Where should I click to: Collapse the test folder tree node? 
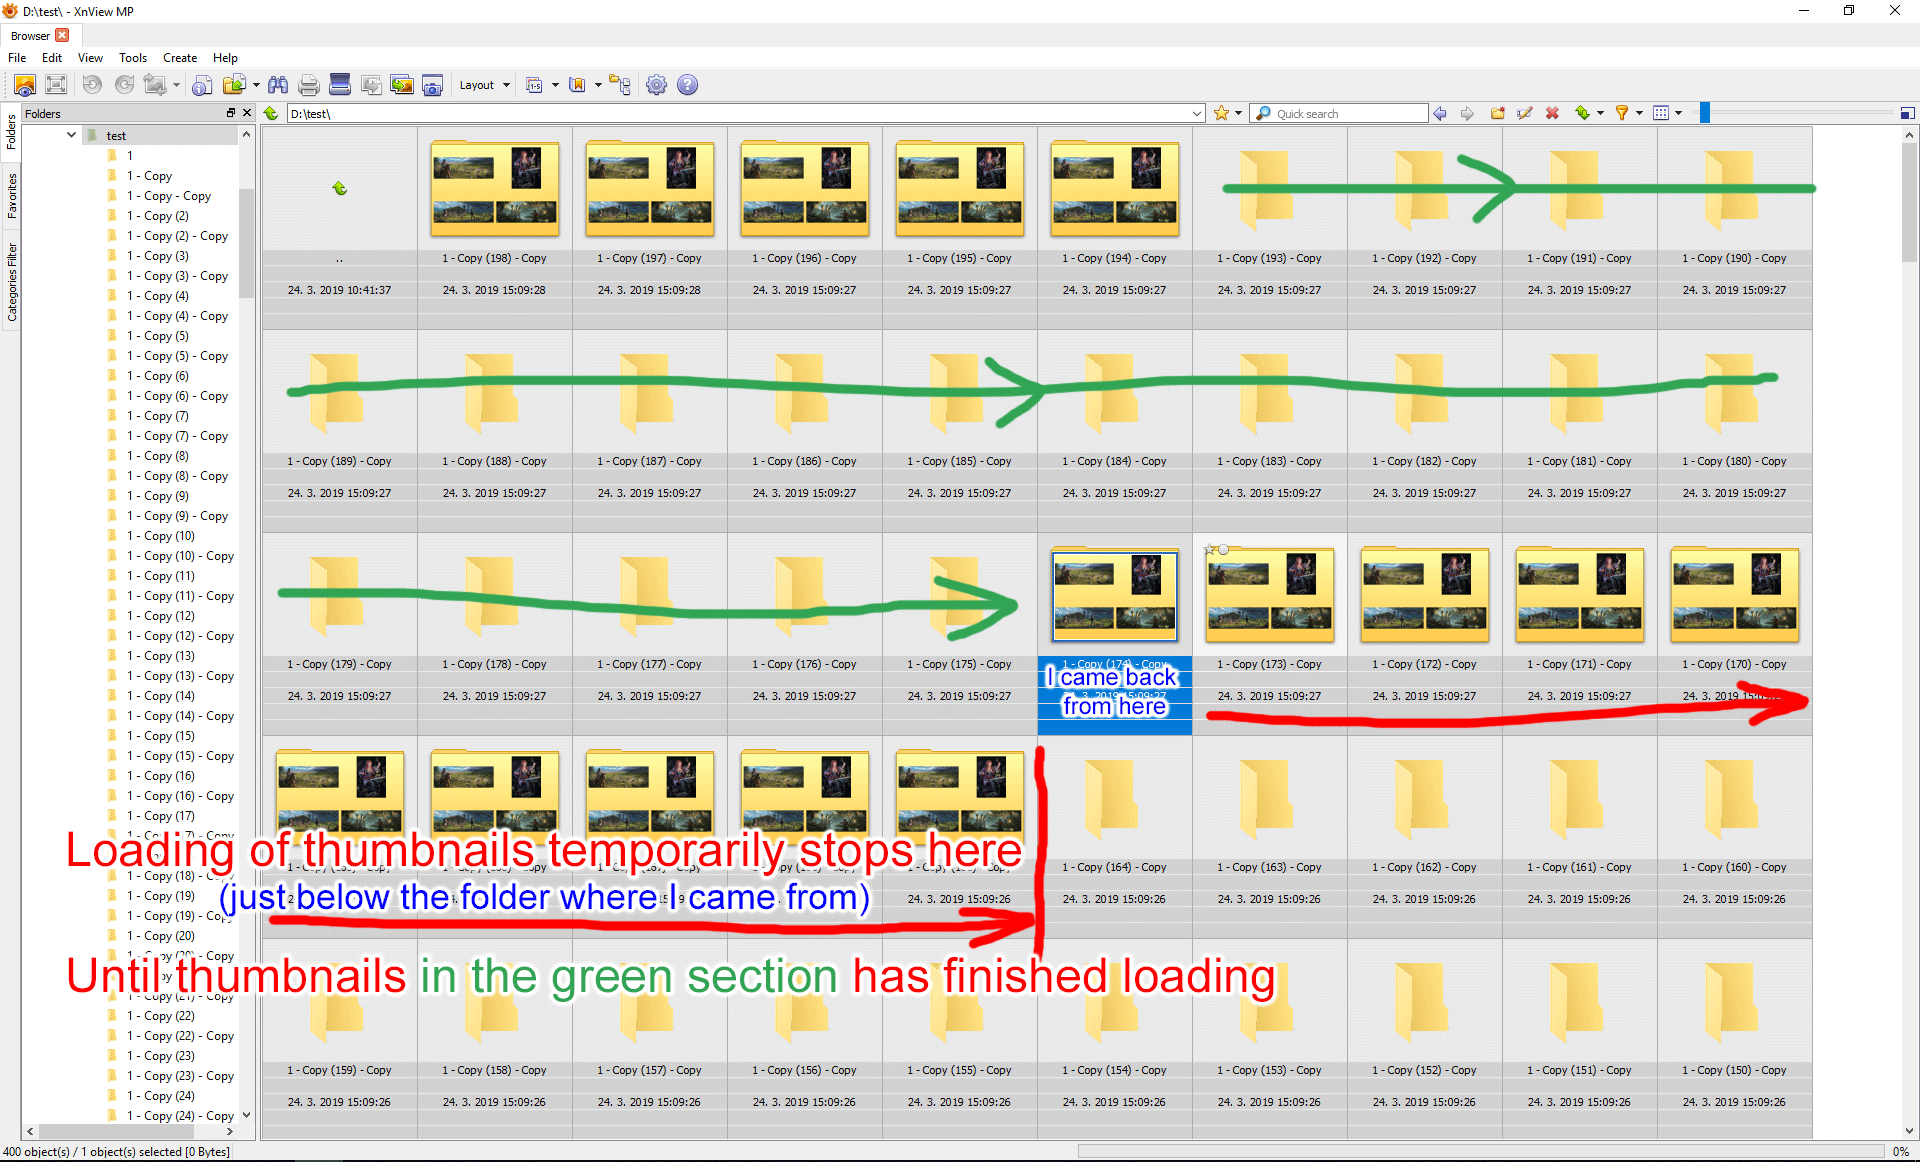pos(71,135)
